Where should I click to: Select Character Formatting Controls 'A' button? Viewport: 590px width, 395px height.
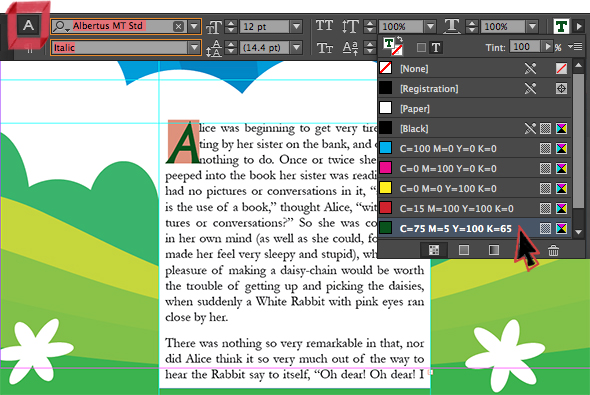[x=28, y=26]
